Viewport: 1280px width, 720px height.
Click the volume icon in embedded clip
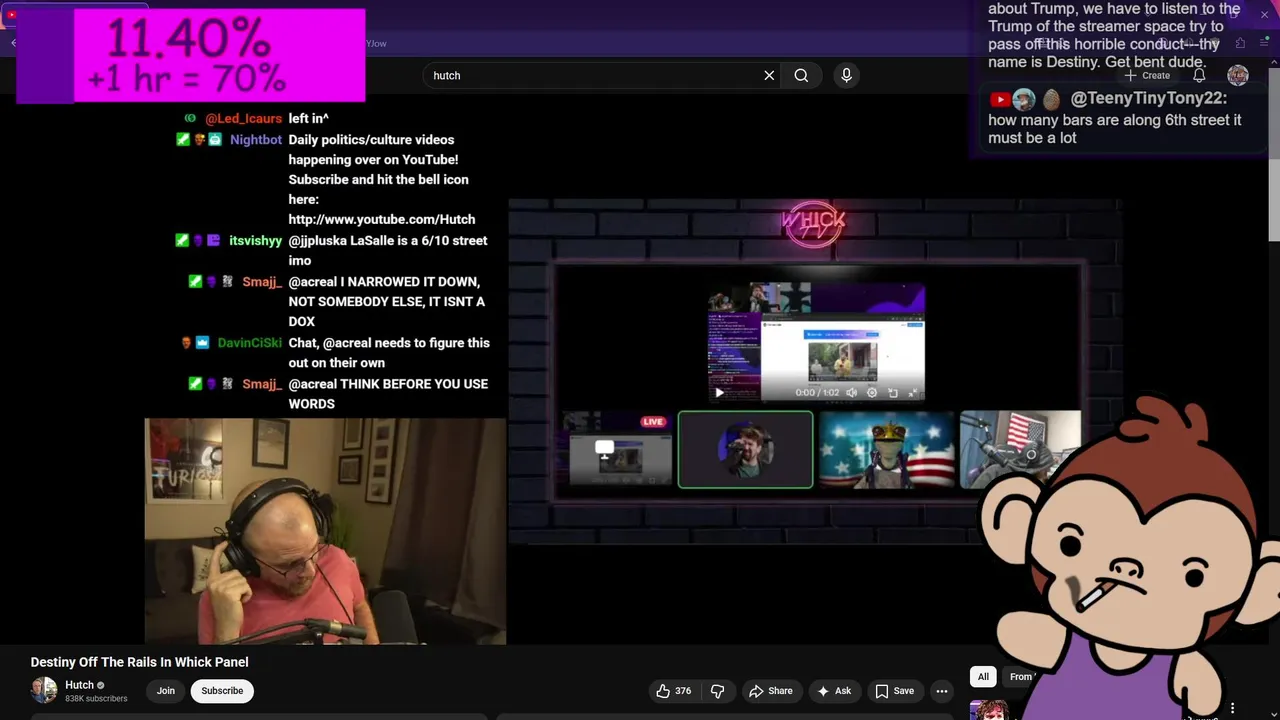coord(852,393)
